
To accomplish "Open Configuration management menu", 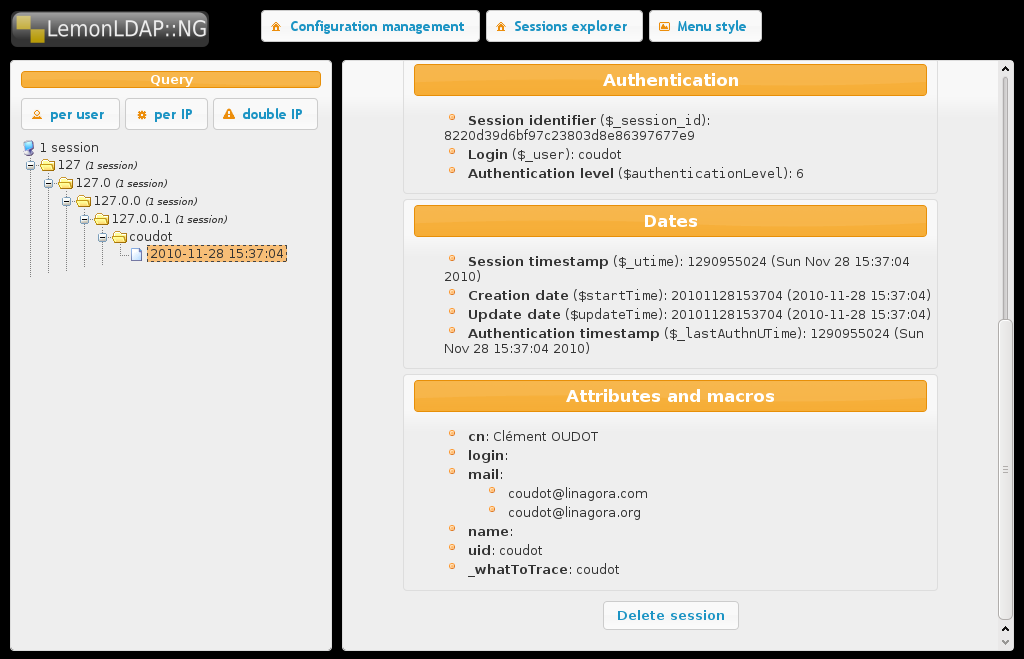I will click(370, 26).
